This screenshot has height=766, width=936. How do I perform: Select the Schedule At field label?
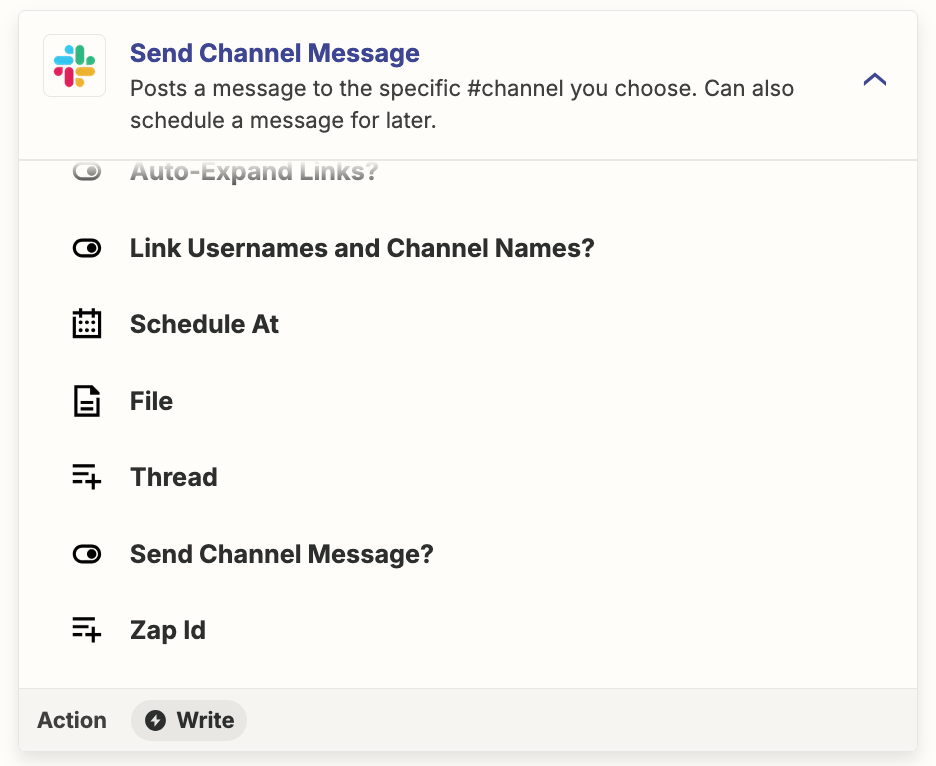(x=204, y=324)
